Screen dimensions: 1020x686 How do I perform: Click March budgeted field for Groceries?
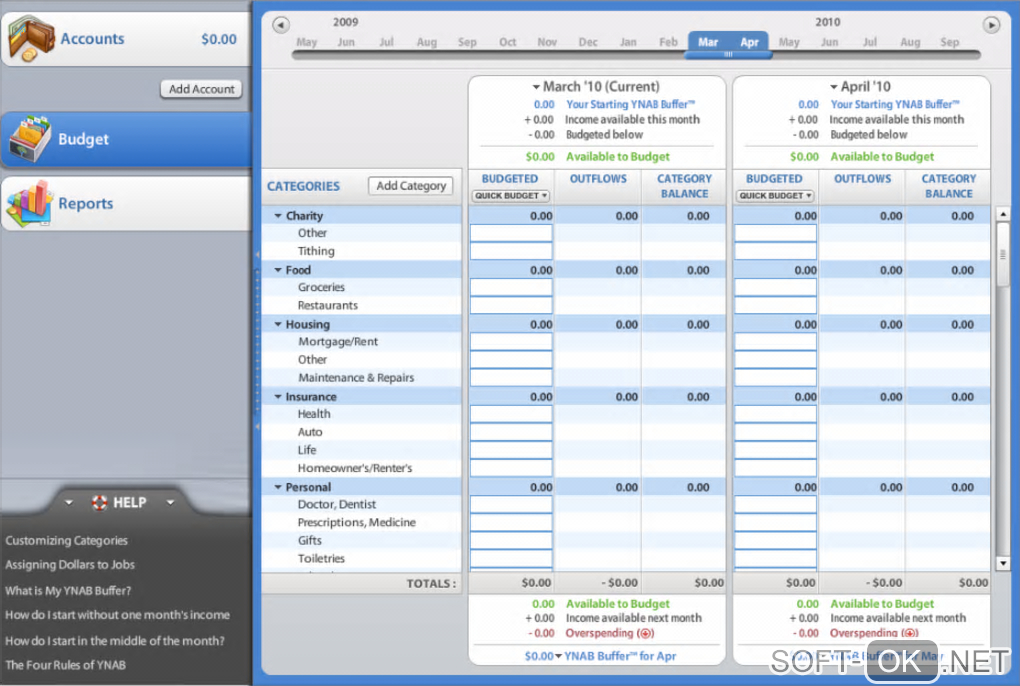(511, 287)
